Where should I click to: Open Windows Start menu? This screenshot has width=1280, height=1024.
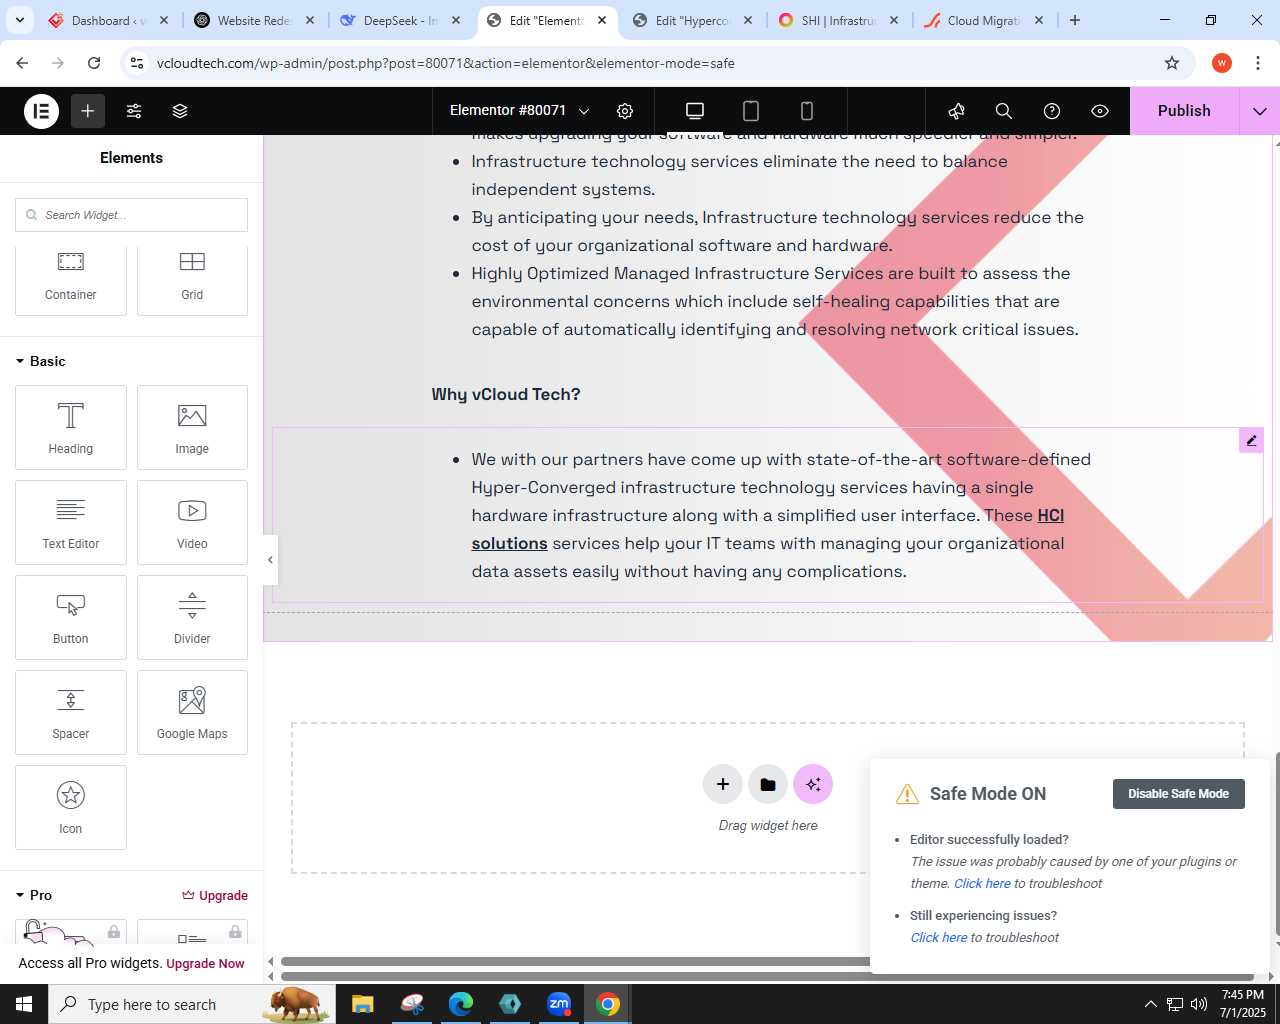(24, 1004)
